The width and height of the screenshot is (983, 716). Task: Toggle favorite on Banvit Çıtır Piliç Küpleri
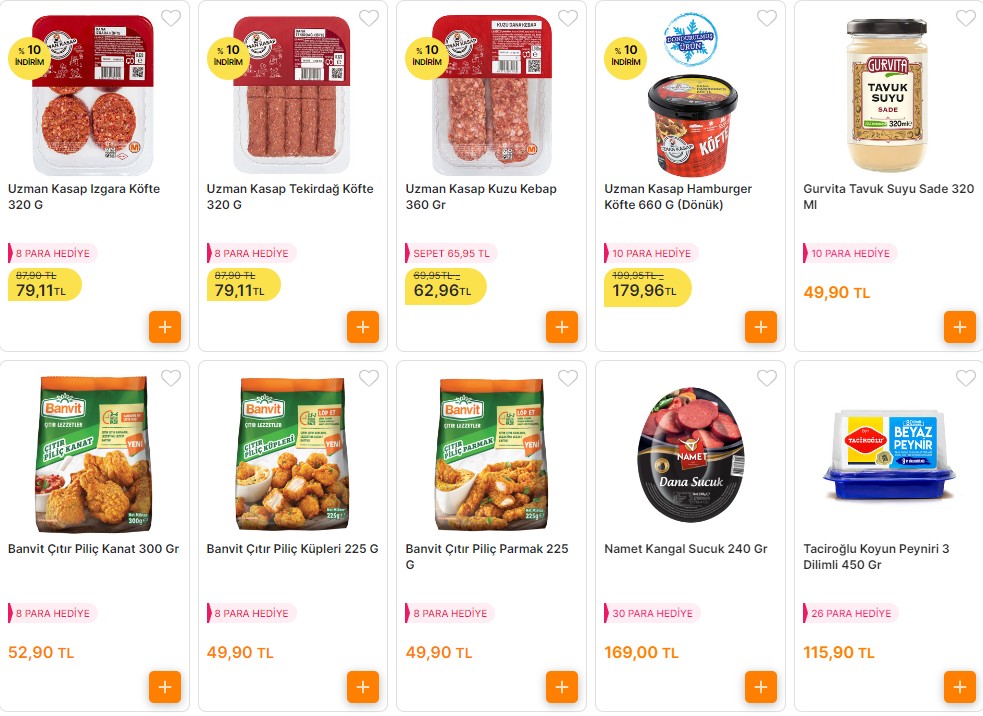click(369, 378)
